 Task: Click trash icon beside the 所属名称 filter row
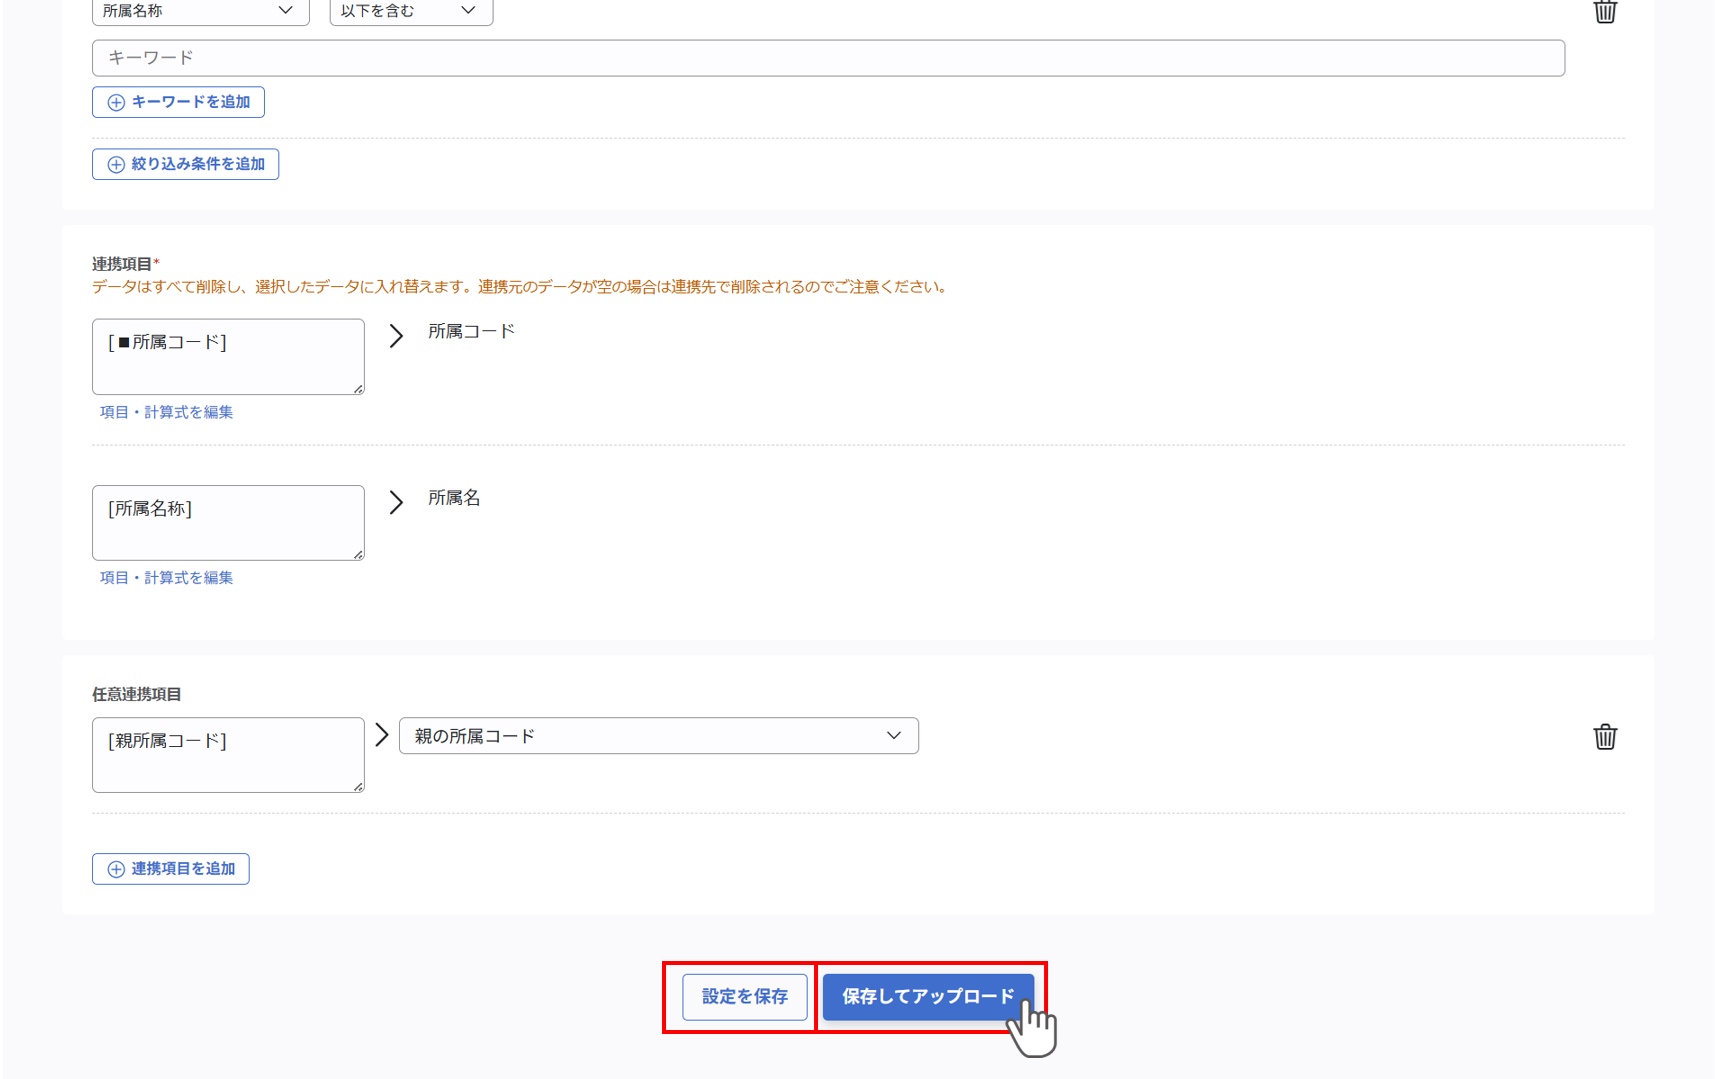(1605, 11)
